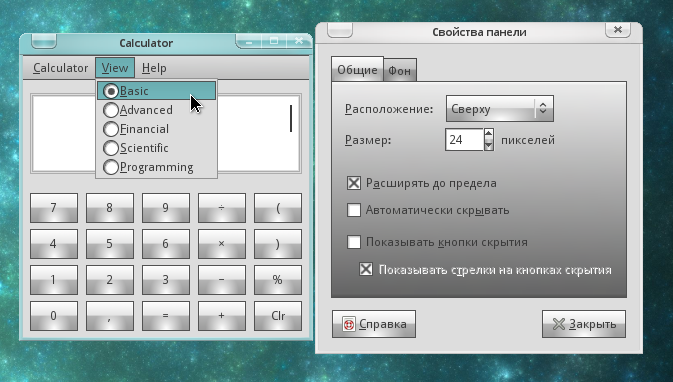Click the addition + button

[x=222, y=316]
